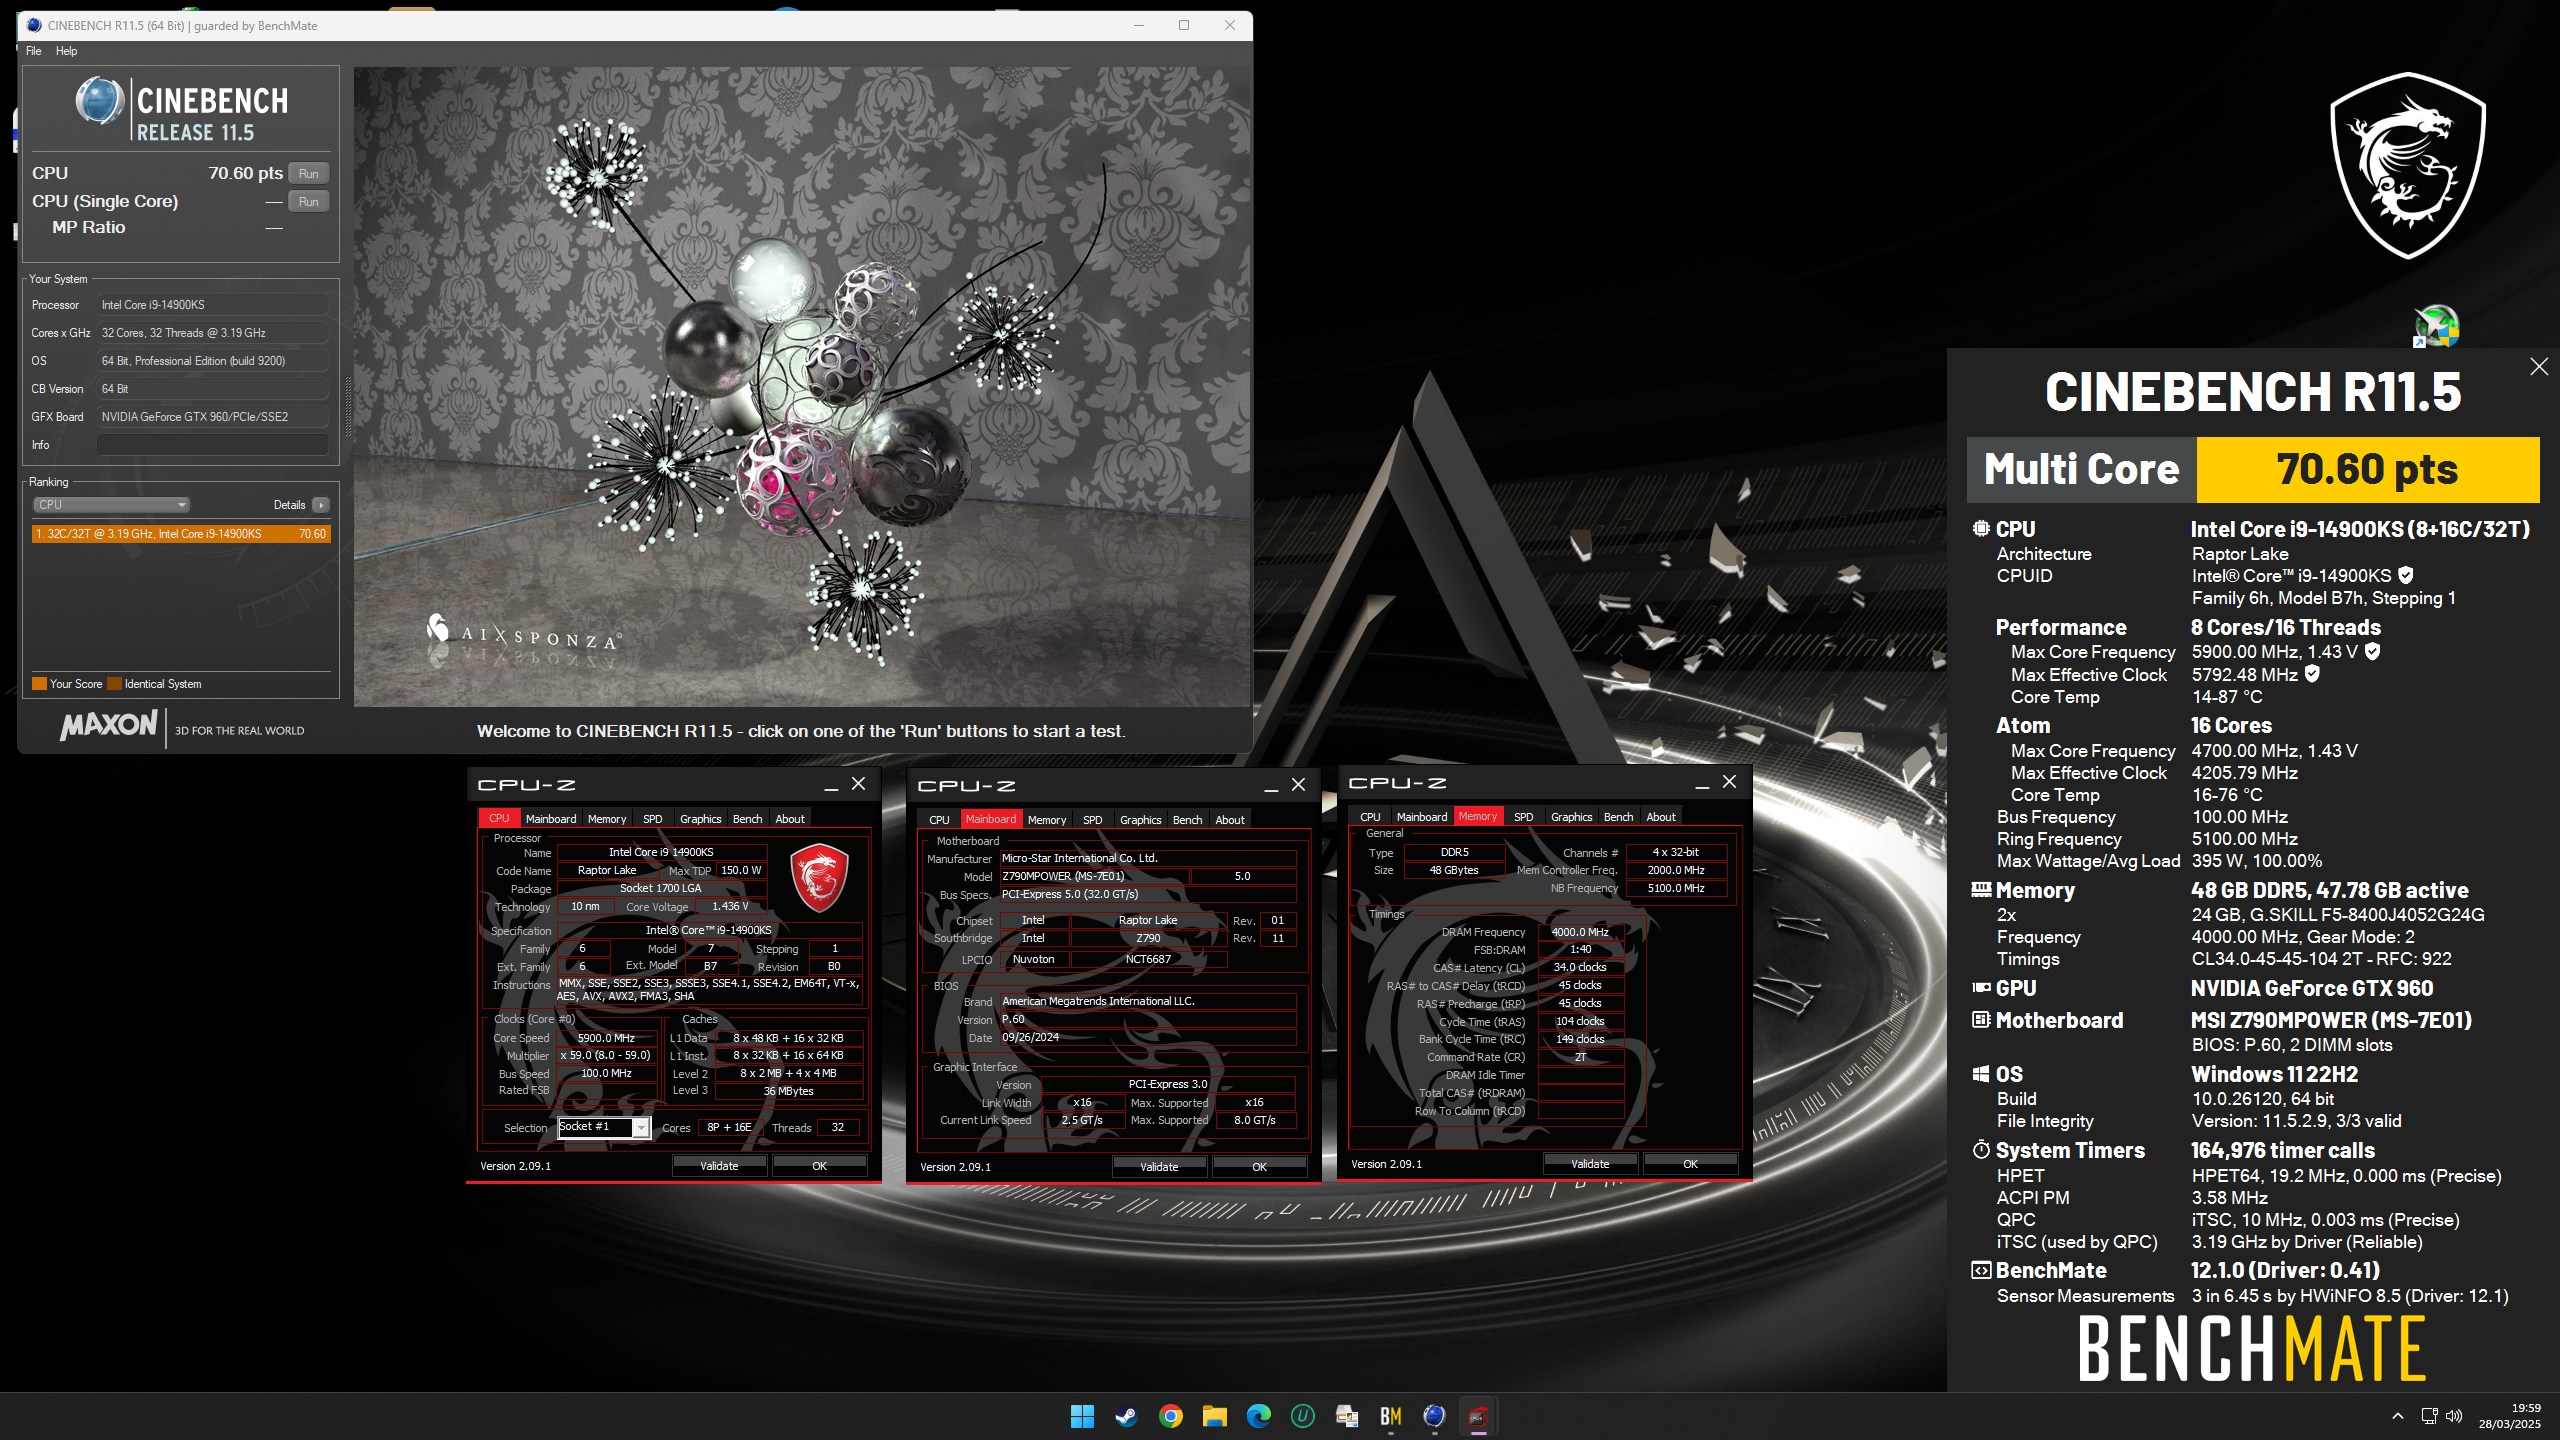Open the Socket #1 selection dropdown

point(641,1128)
